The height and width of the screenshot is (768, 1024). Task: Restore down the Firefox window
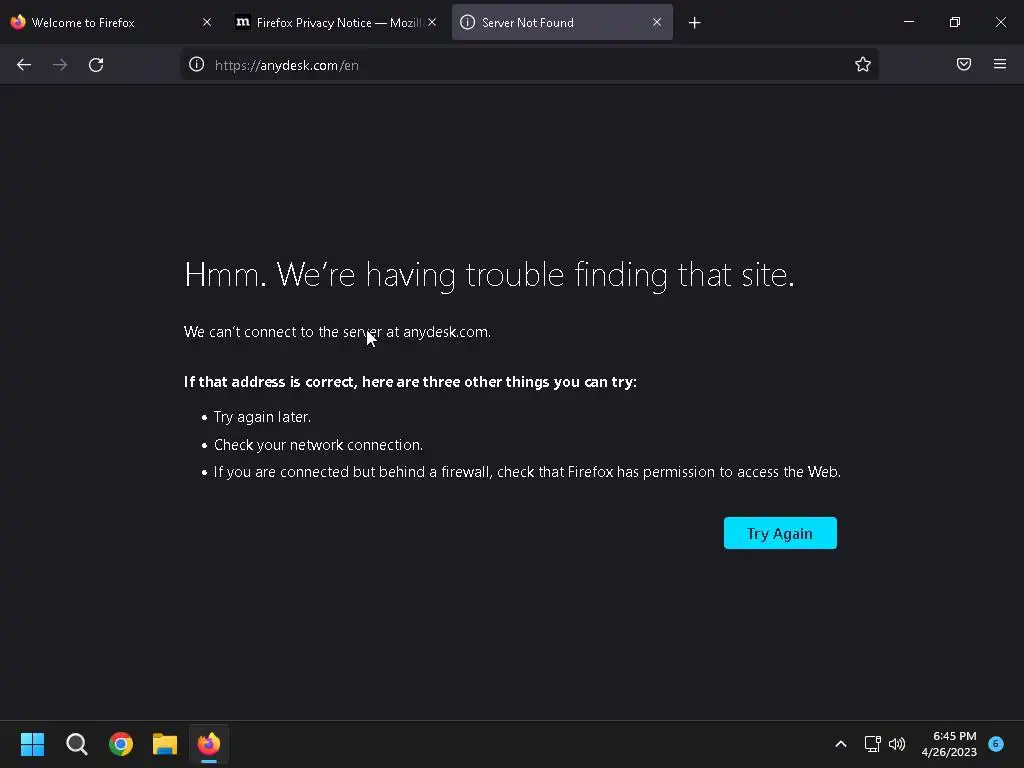(x=955, y=22)
